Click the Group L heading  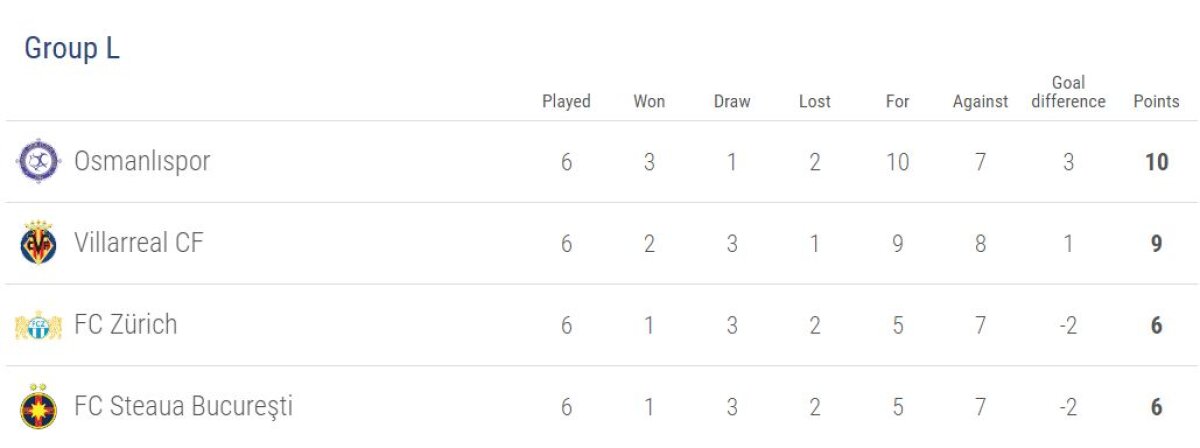coord(72,49)
